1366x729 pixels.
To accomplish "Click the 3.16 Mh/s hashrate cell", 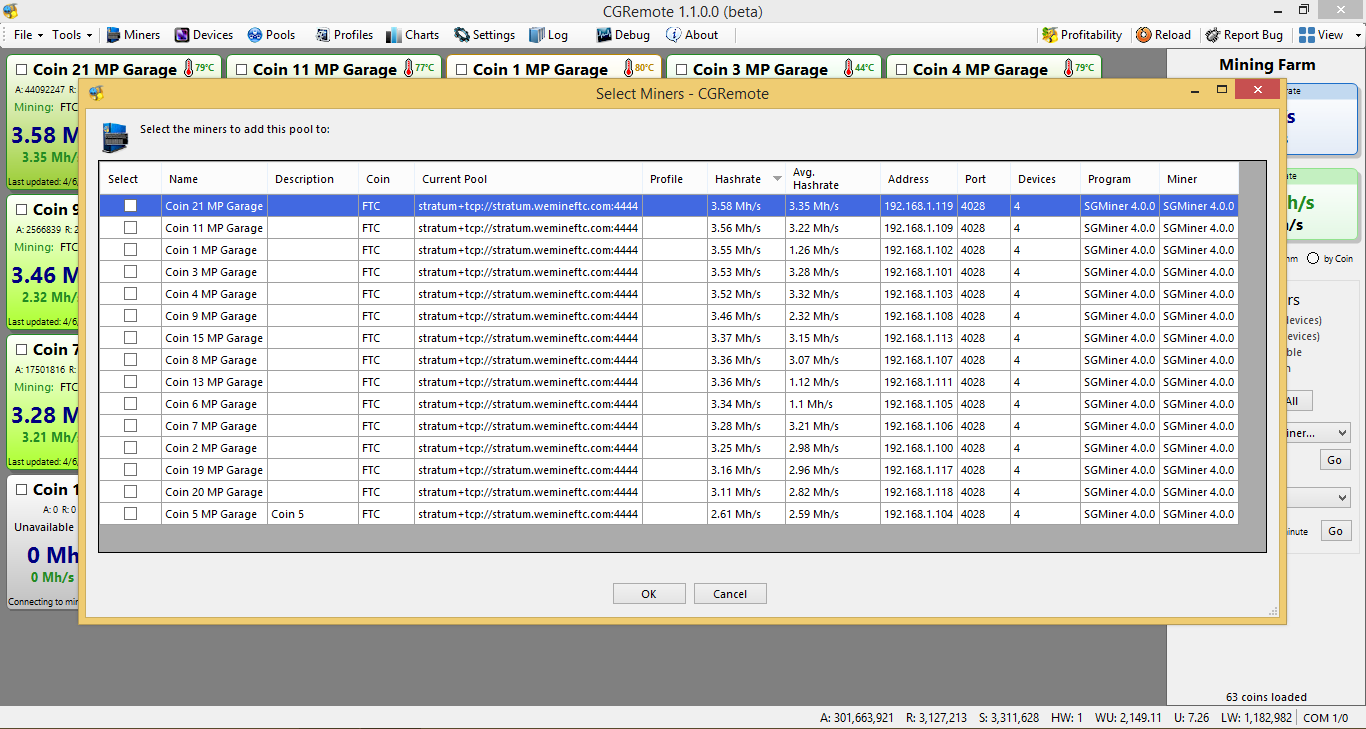I will [x=746, y=470].
